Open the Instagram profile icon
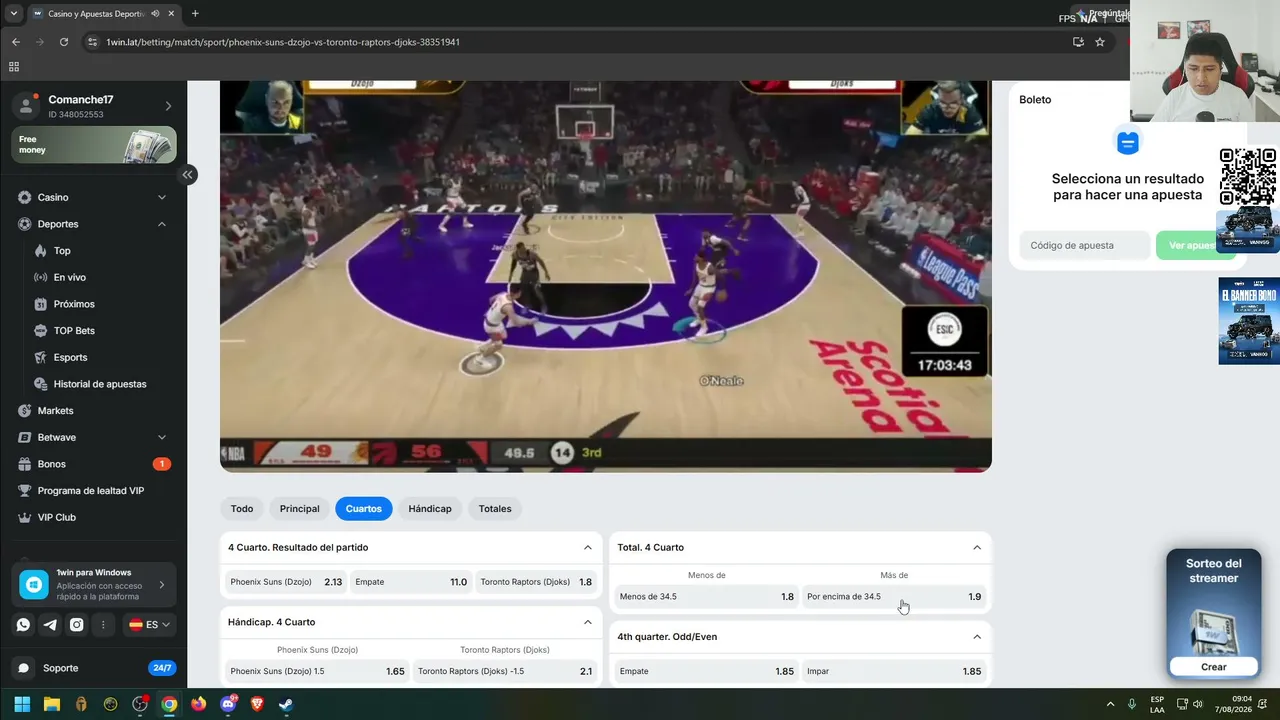The width and height of the screenshot is (1280, 720). tap(76, 625)
